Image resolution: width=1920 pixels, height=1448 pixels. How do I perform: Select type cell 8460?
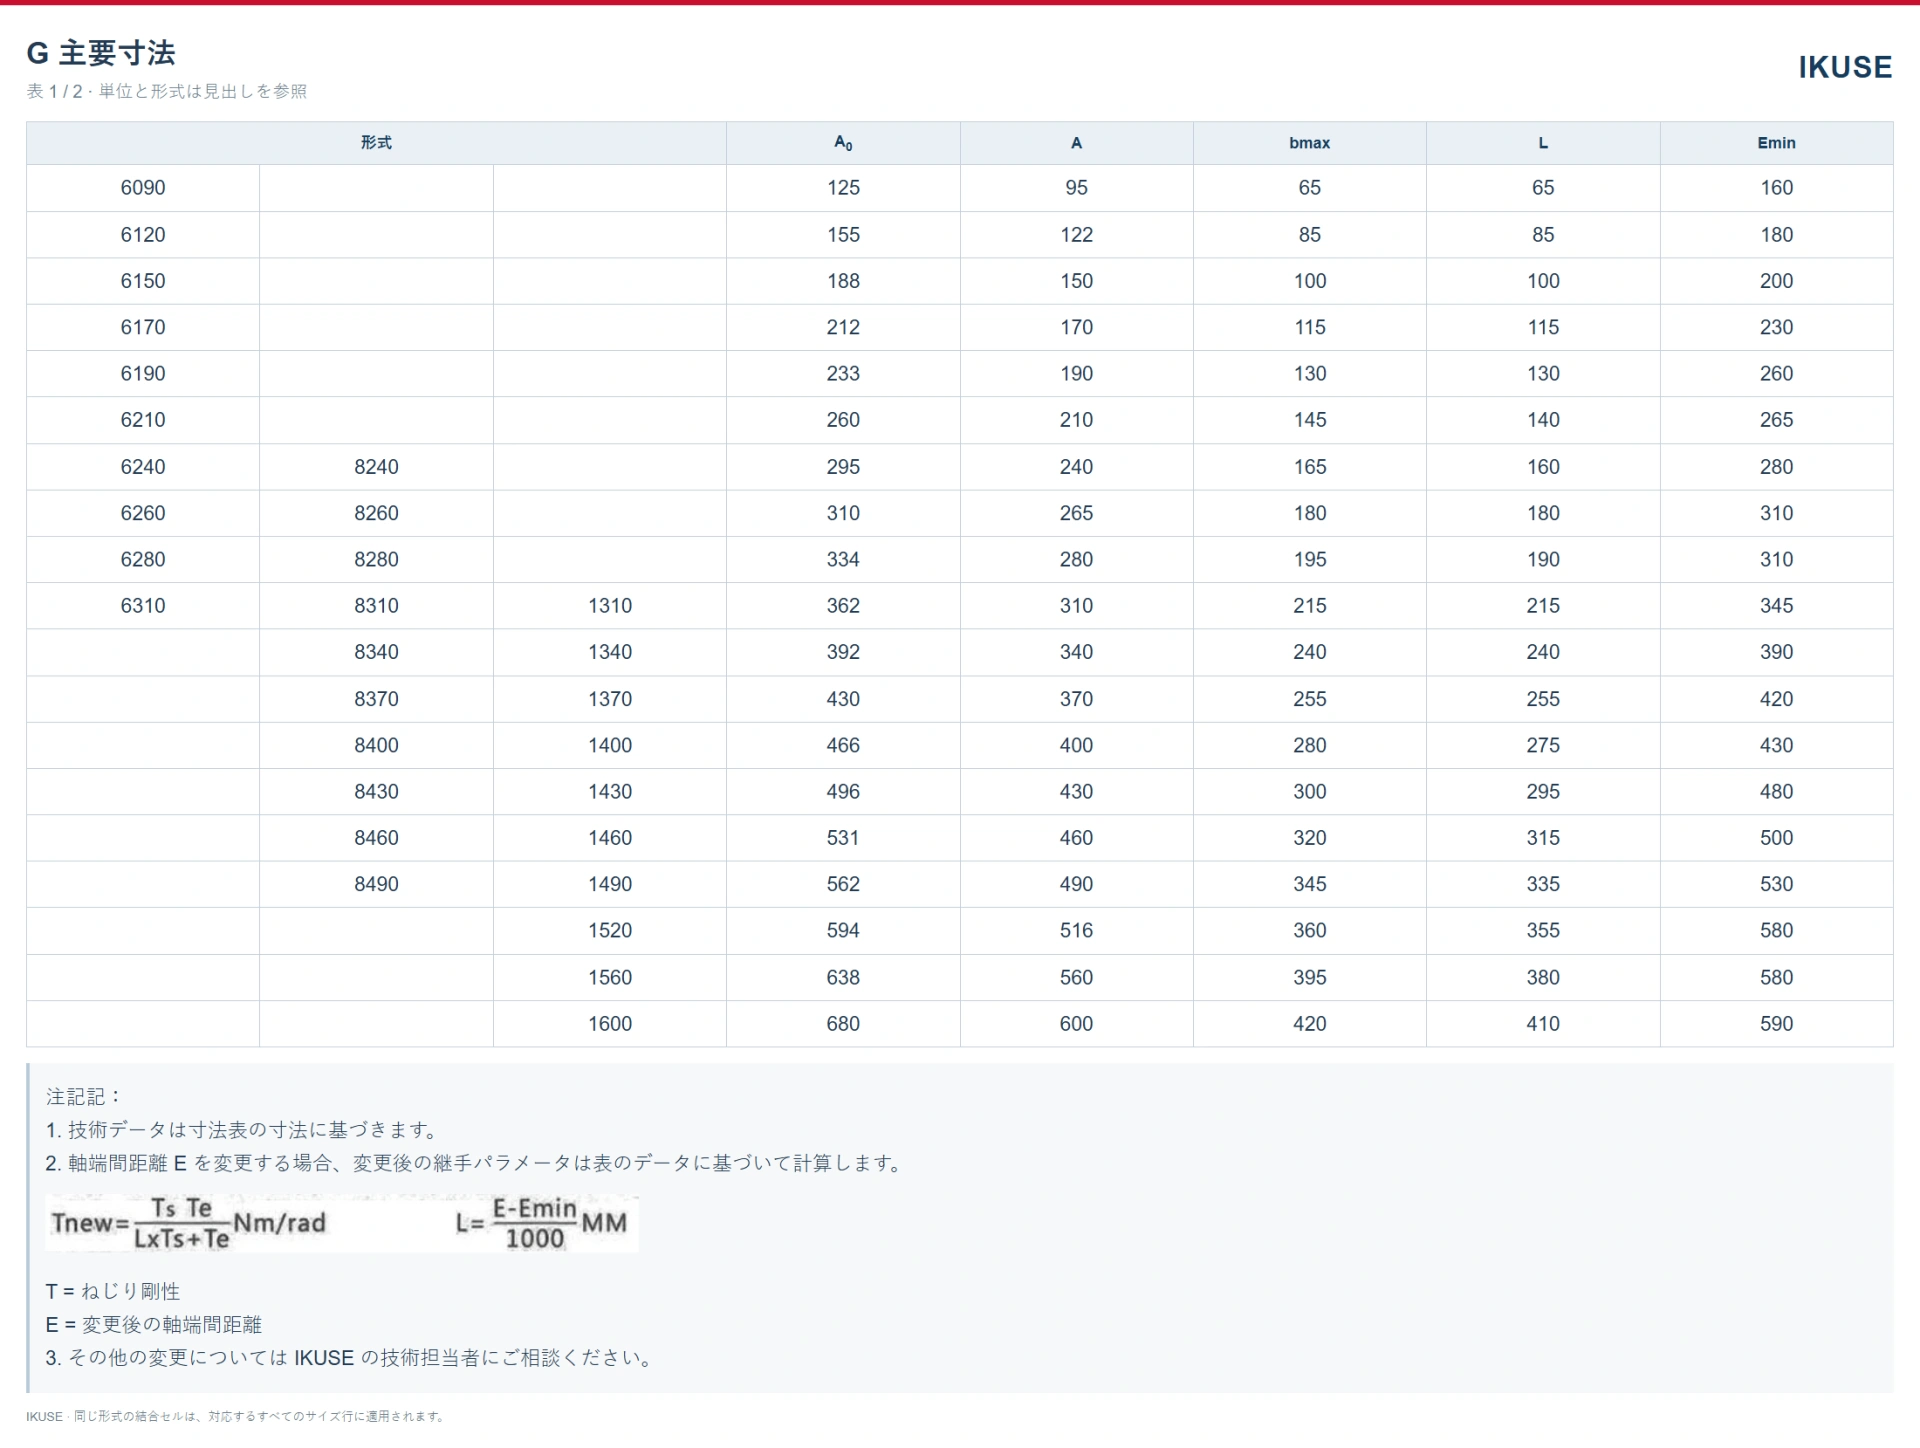(376, 838)
